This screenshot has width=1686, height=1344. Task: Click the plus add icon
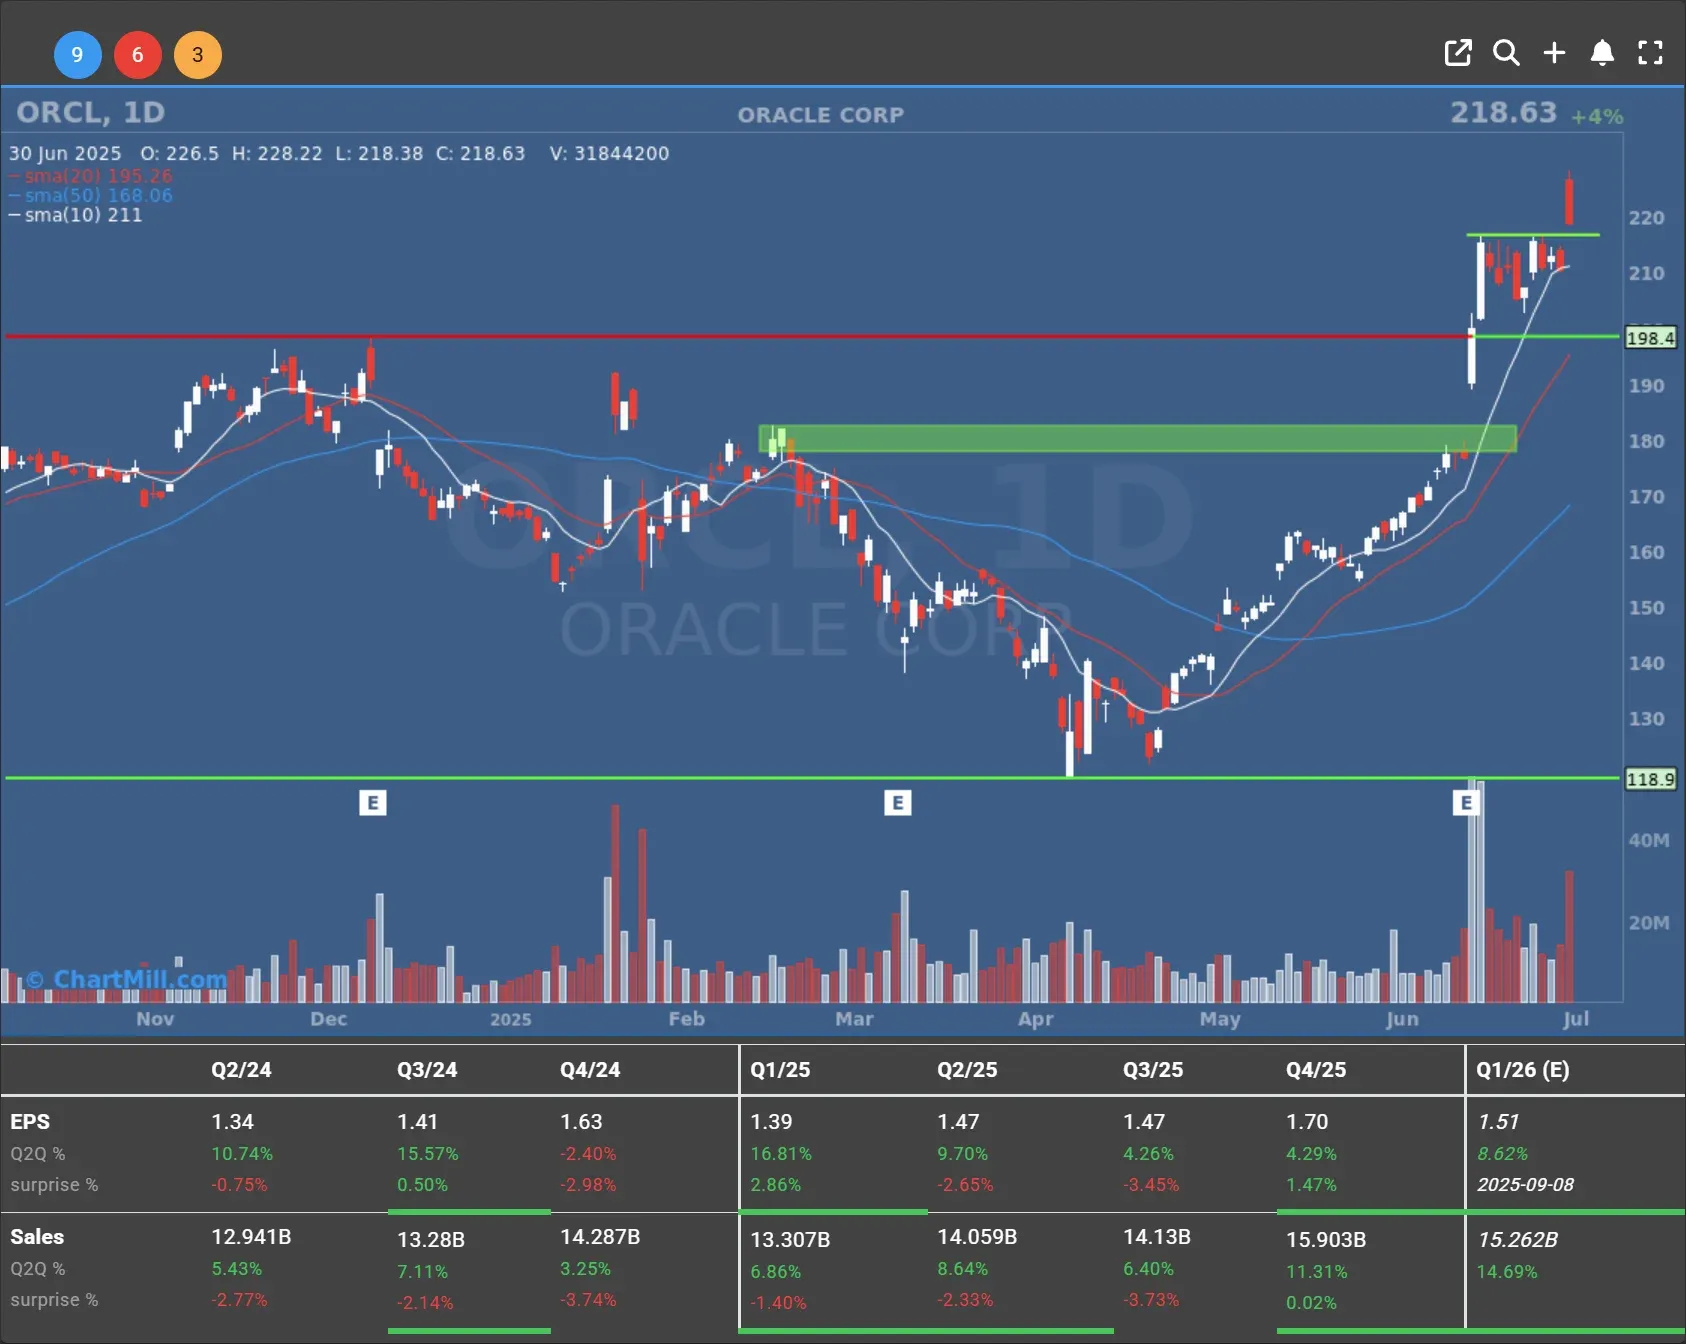tap(1554, 53)
